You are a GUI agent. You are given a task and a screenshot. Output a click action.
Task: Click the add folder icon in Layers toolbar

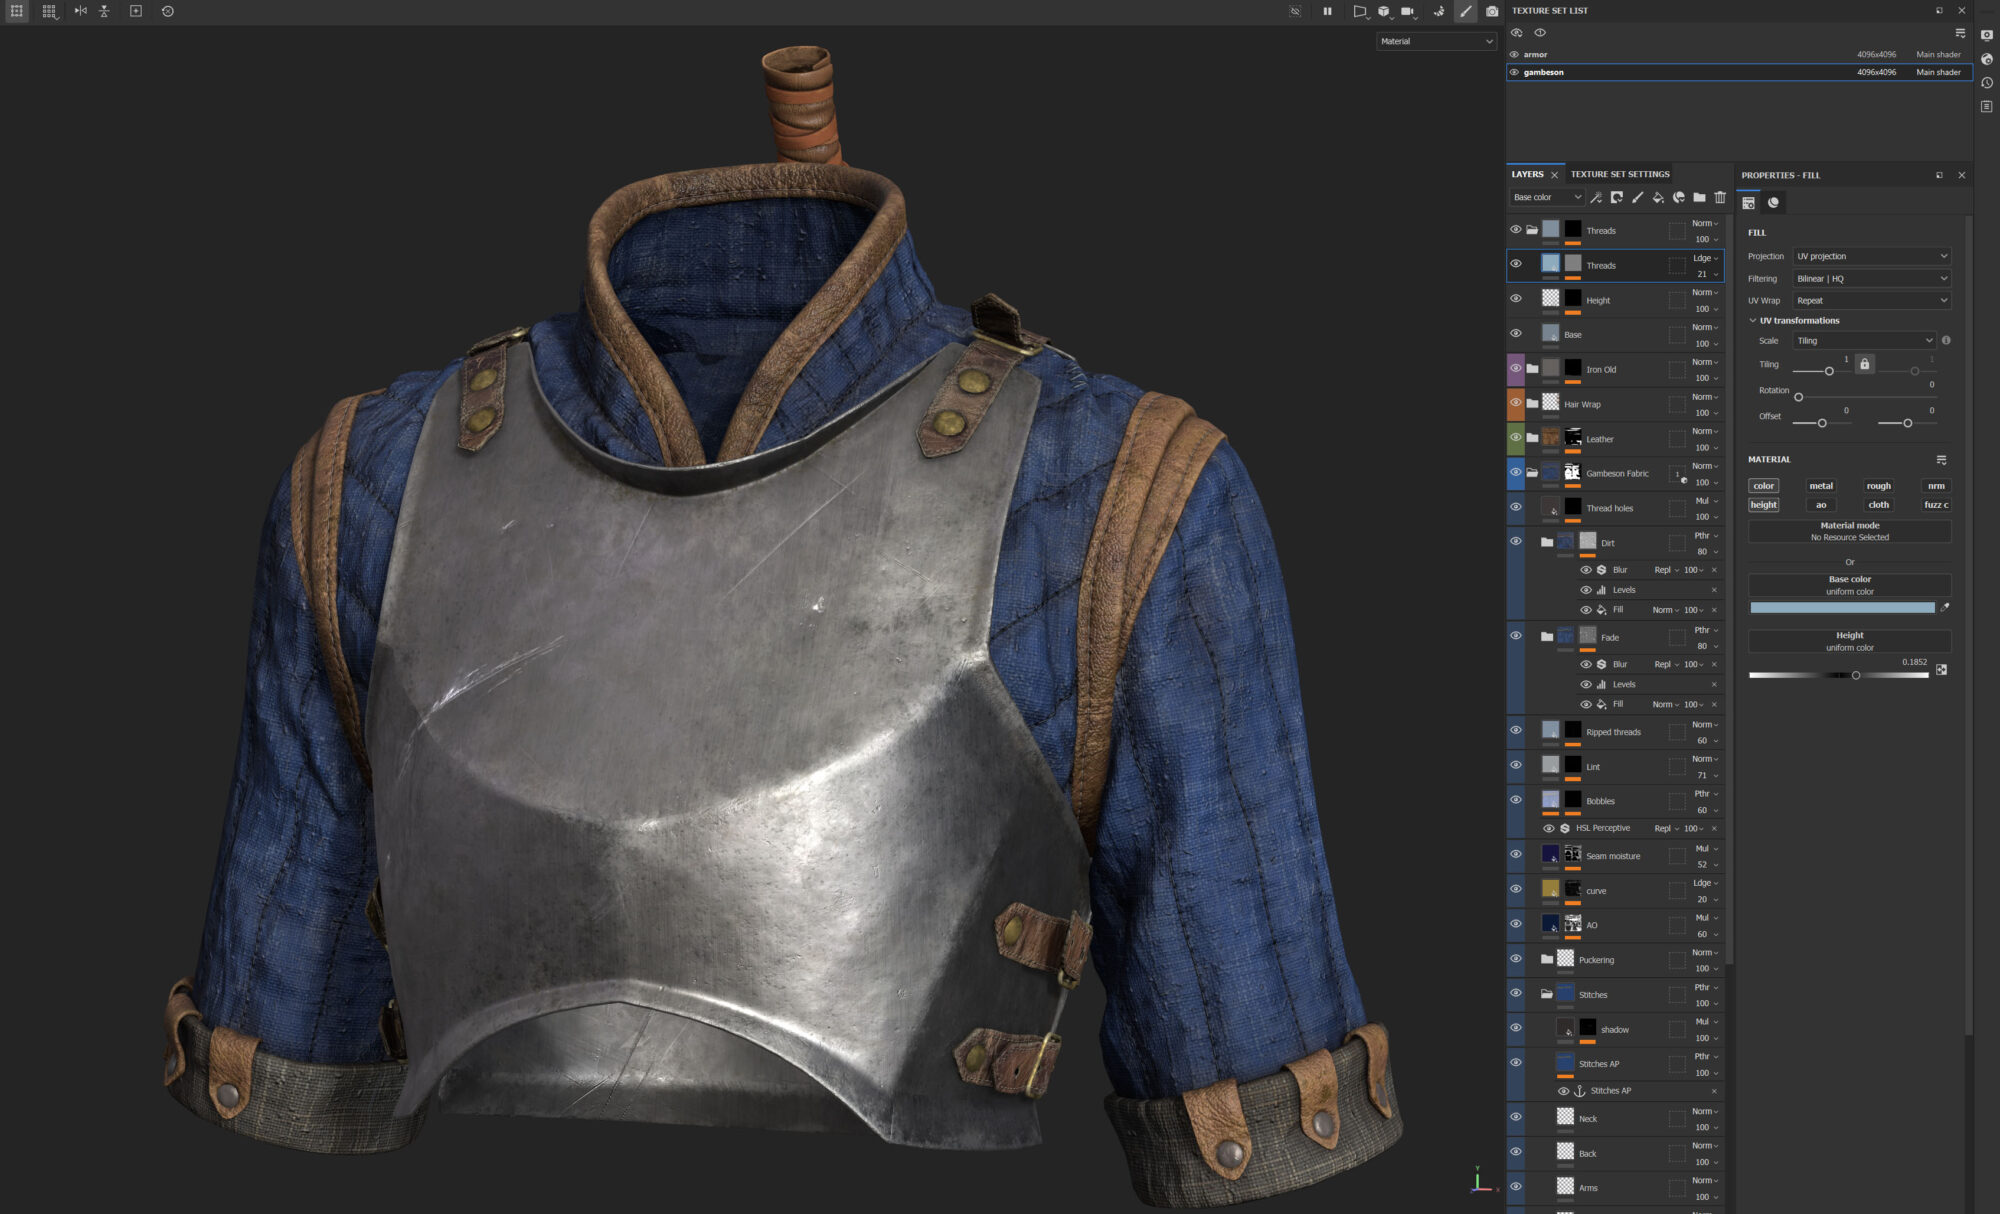pos(1699,197)
